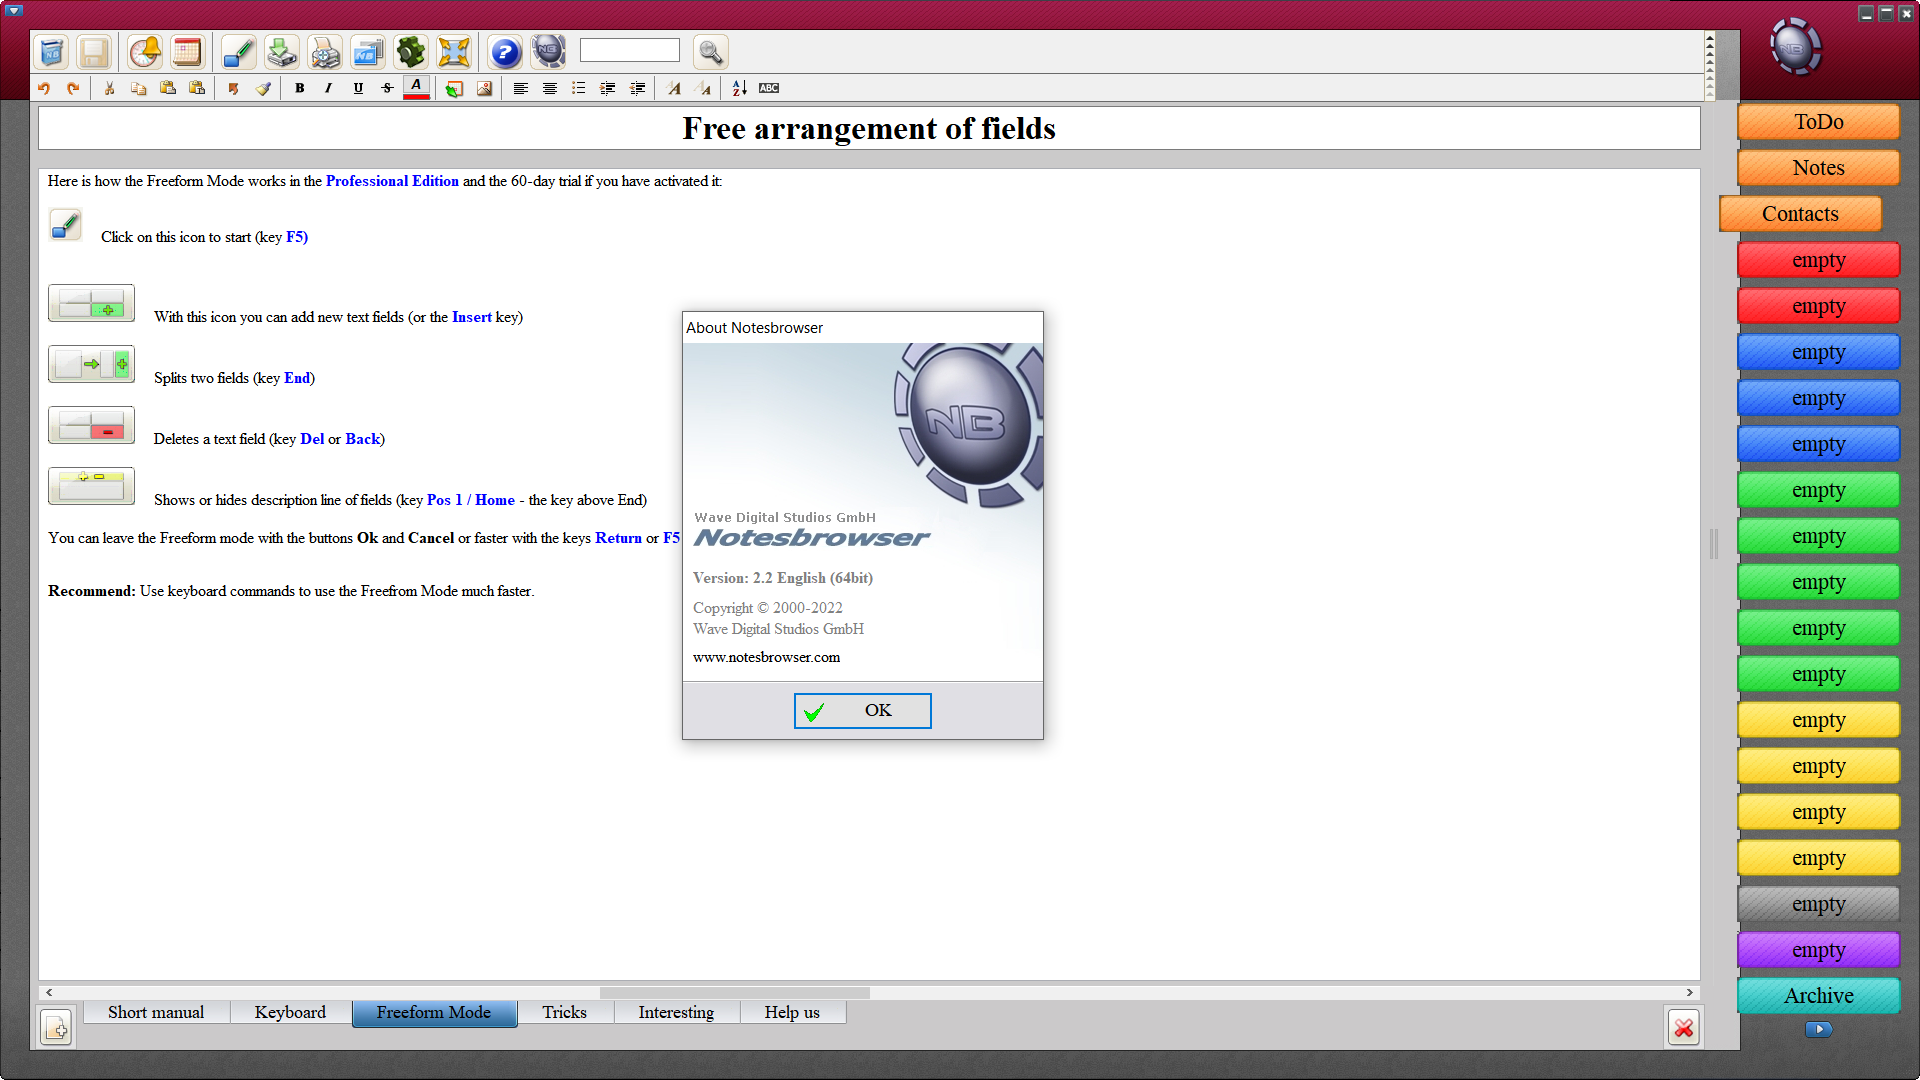Open the blue help question mark icon

(505, 52)
